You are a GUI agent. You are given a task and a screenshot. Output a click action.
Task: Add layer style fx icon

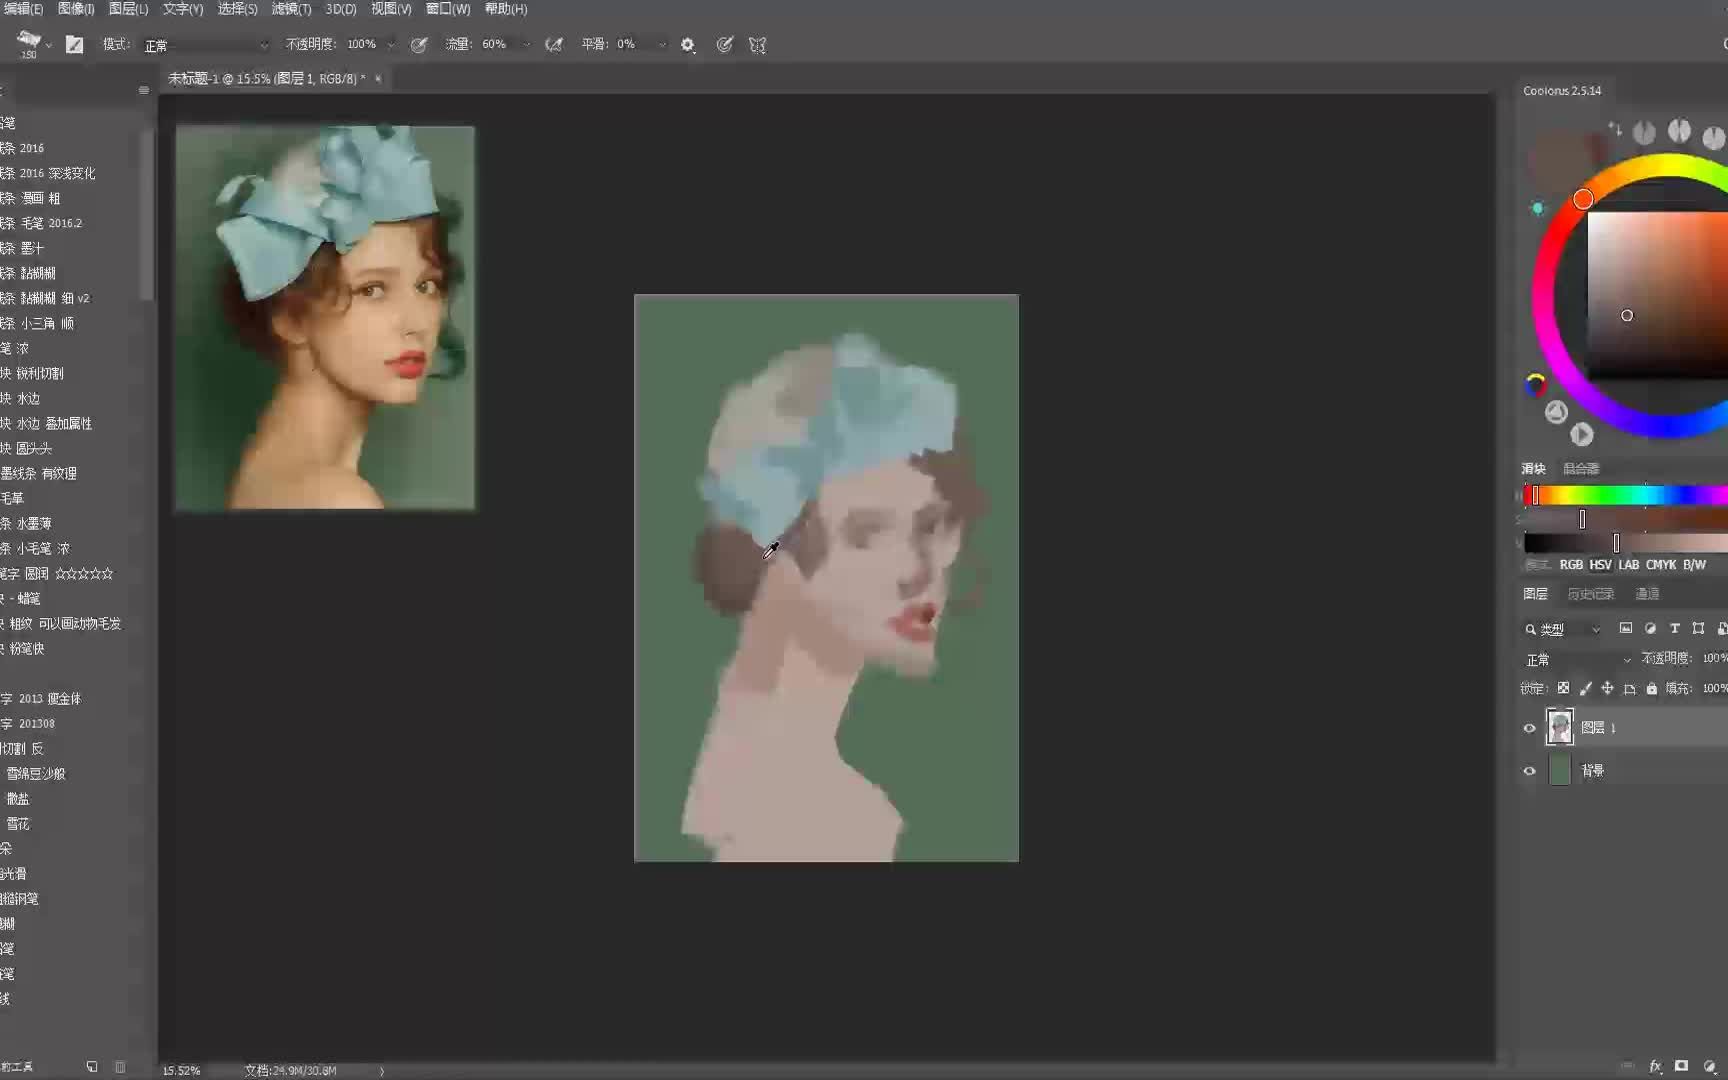click(1656, 1067)
